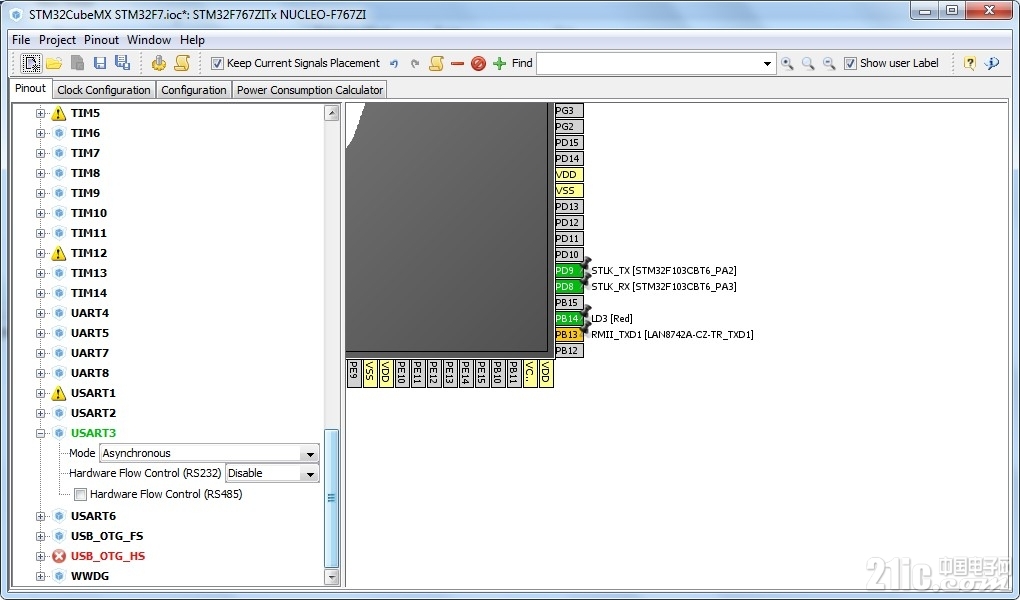Expand the TIM6 tree node
This screenshot has width=1020, height=600.
click(40, 133)
